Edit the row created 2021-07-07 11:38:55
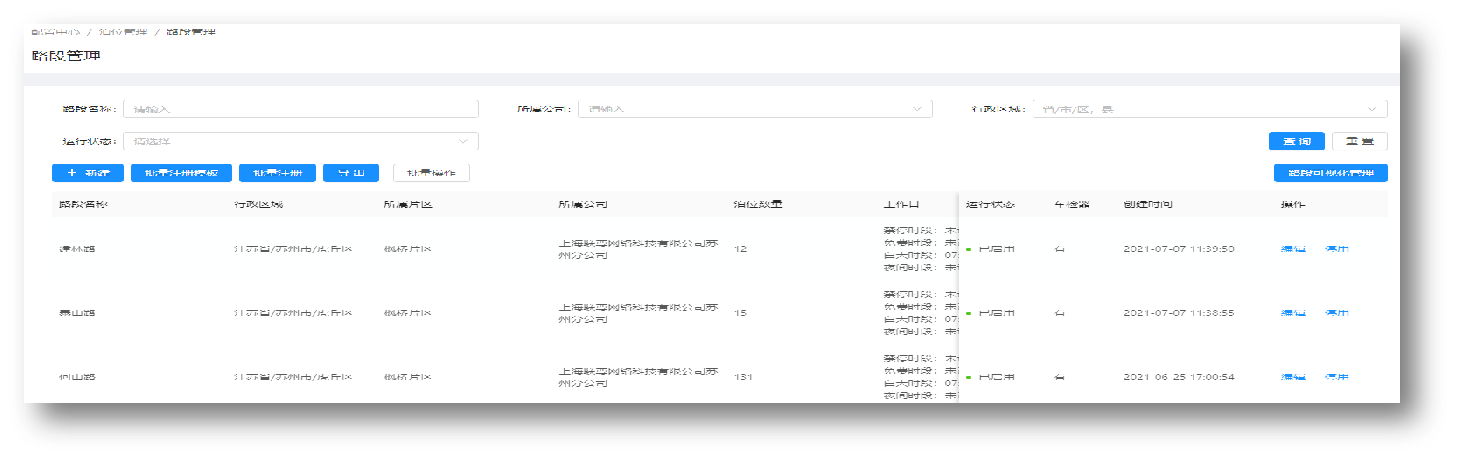The image size is (1457, 460). 1293,313
